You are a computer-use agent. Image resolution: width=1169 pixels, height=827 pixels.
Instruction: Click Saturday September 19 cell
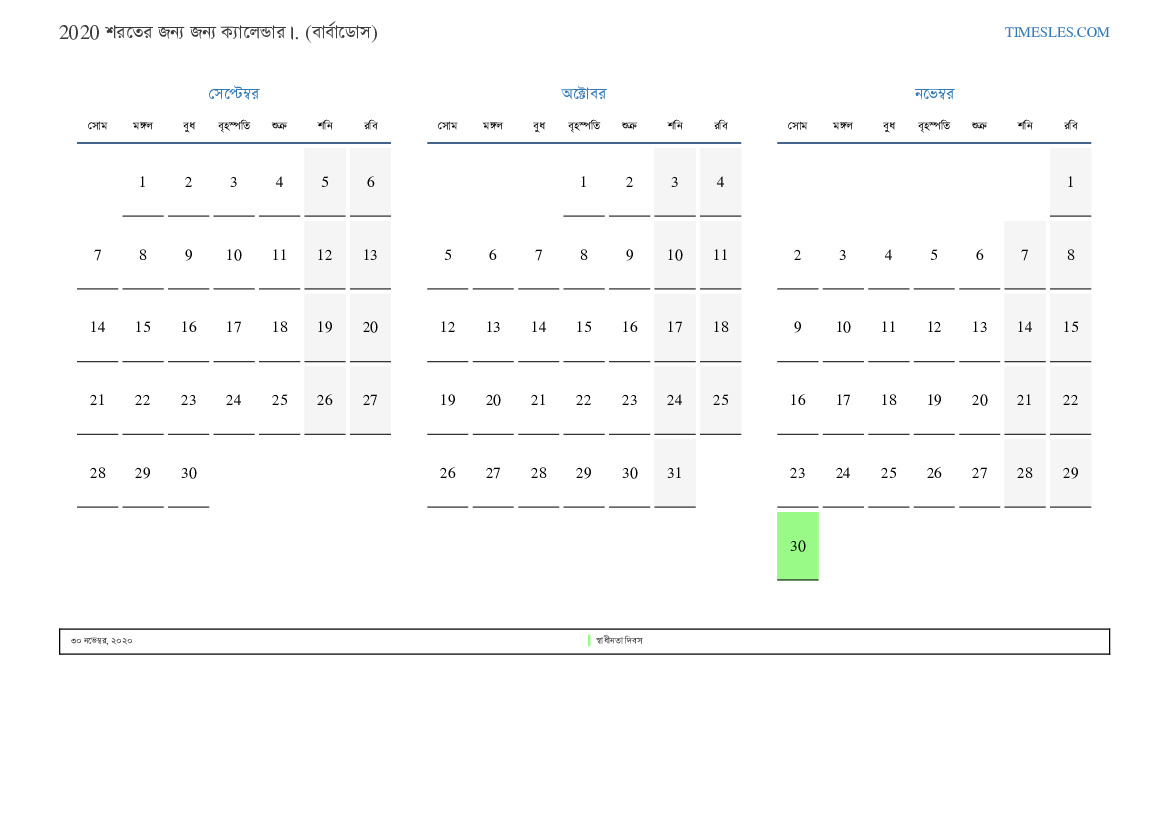pyautogui.click(x=325, y=327)
